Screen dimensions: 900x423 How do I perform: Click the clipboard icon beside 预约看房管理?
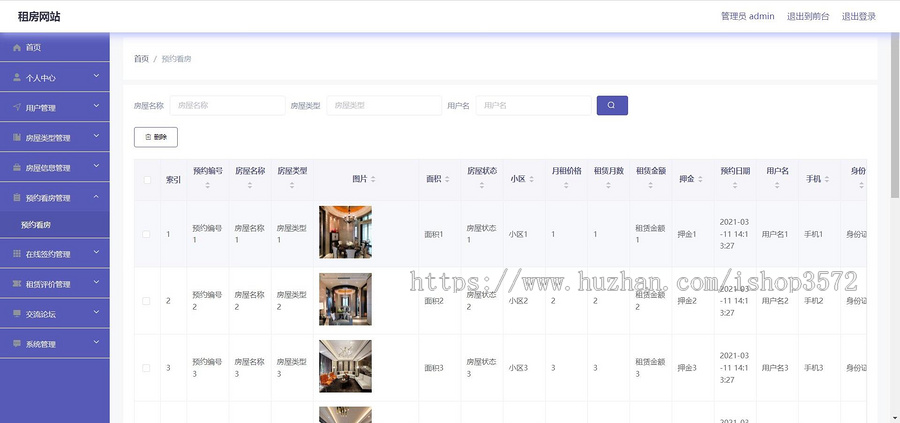pos(17,197)
